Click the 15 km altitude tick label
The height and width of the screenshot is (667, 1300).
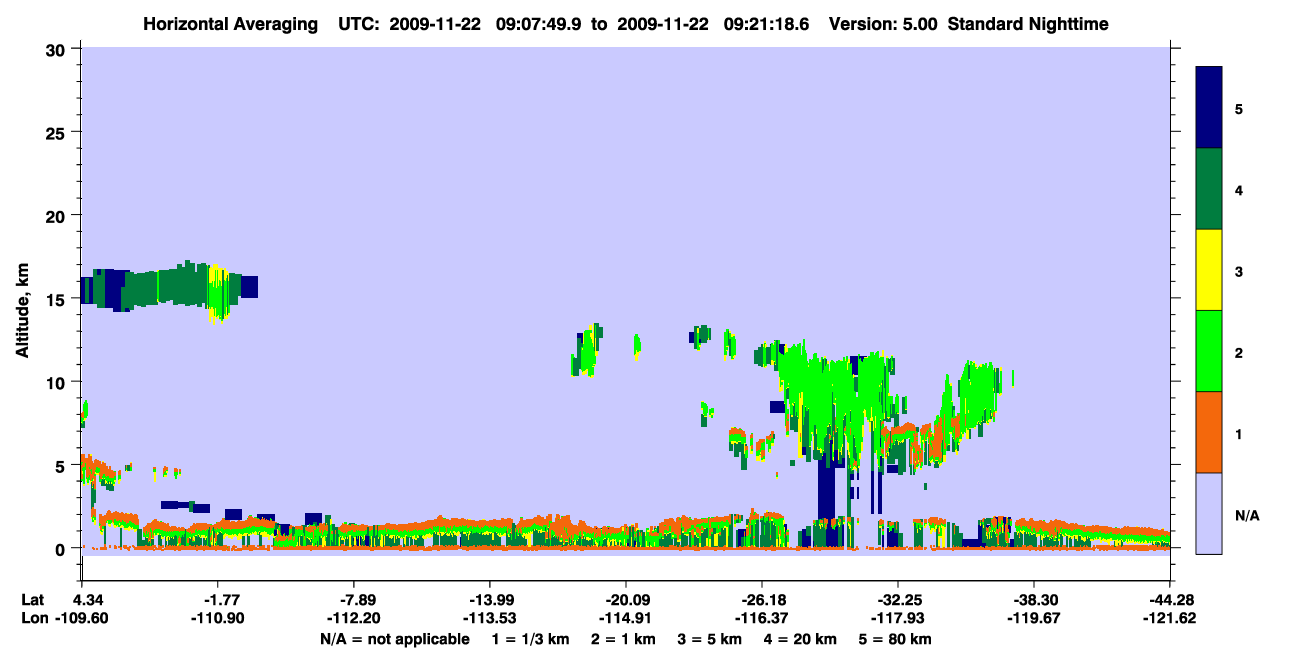[x=58, y=299]
